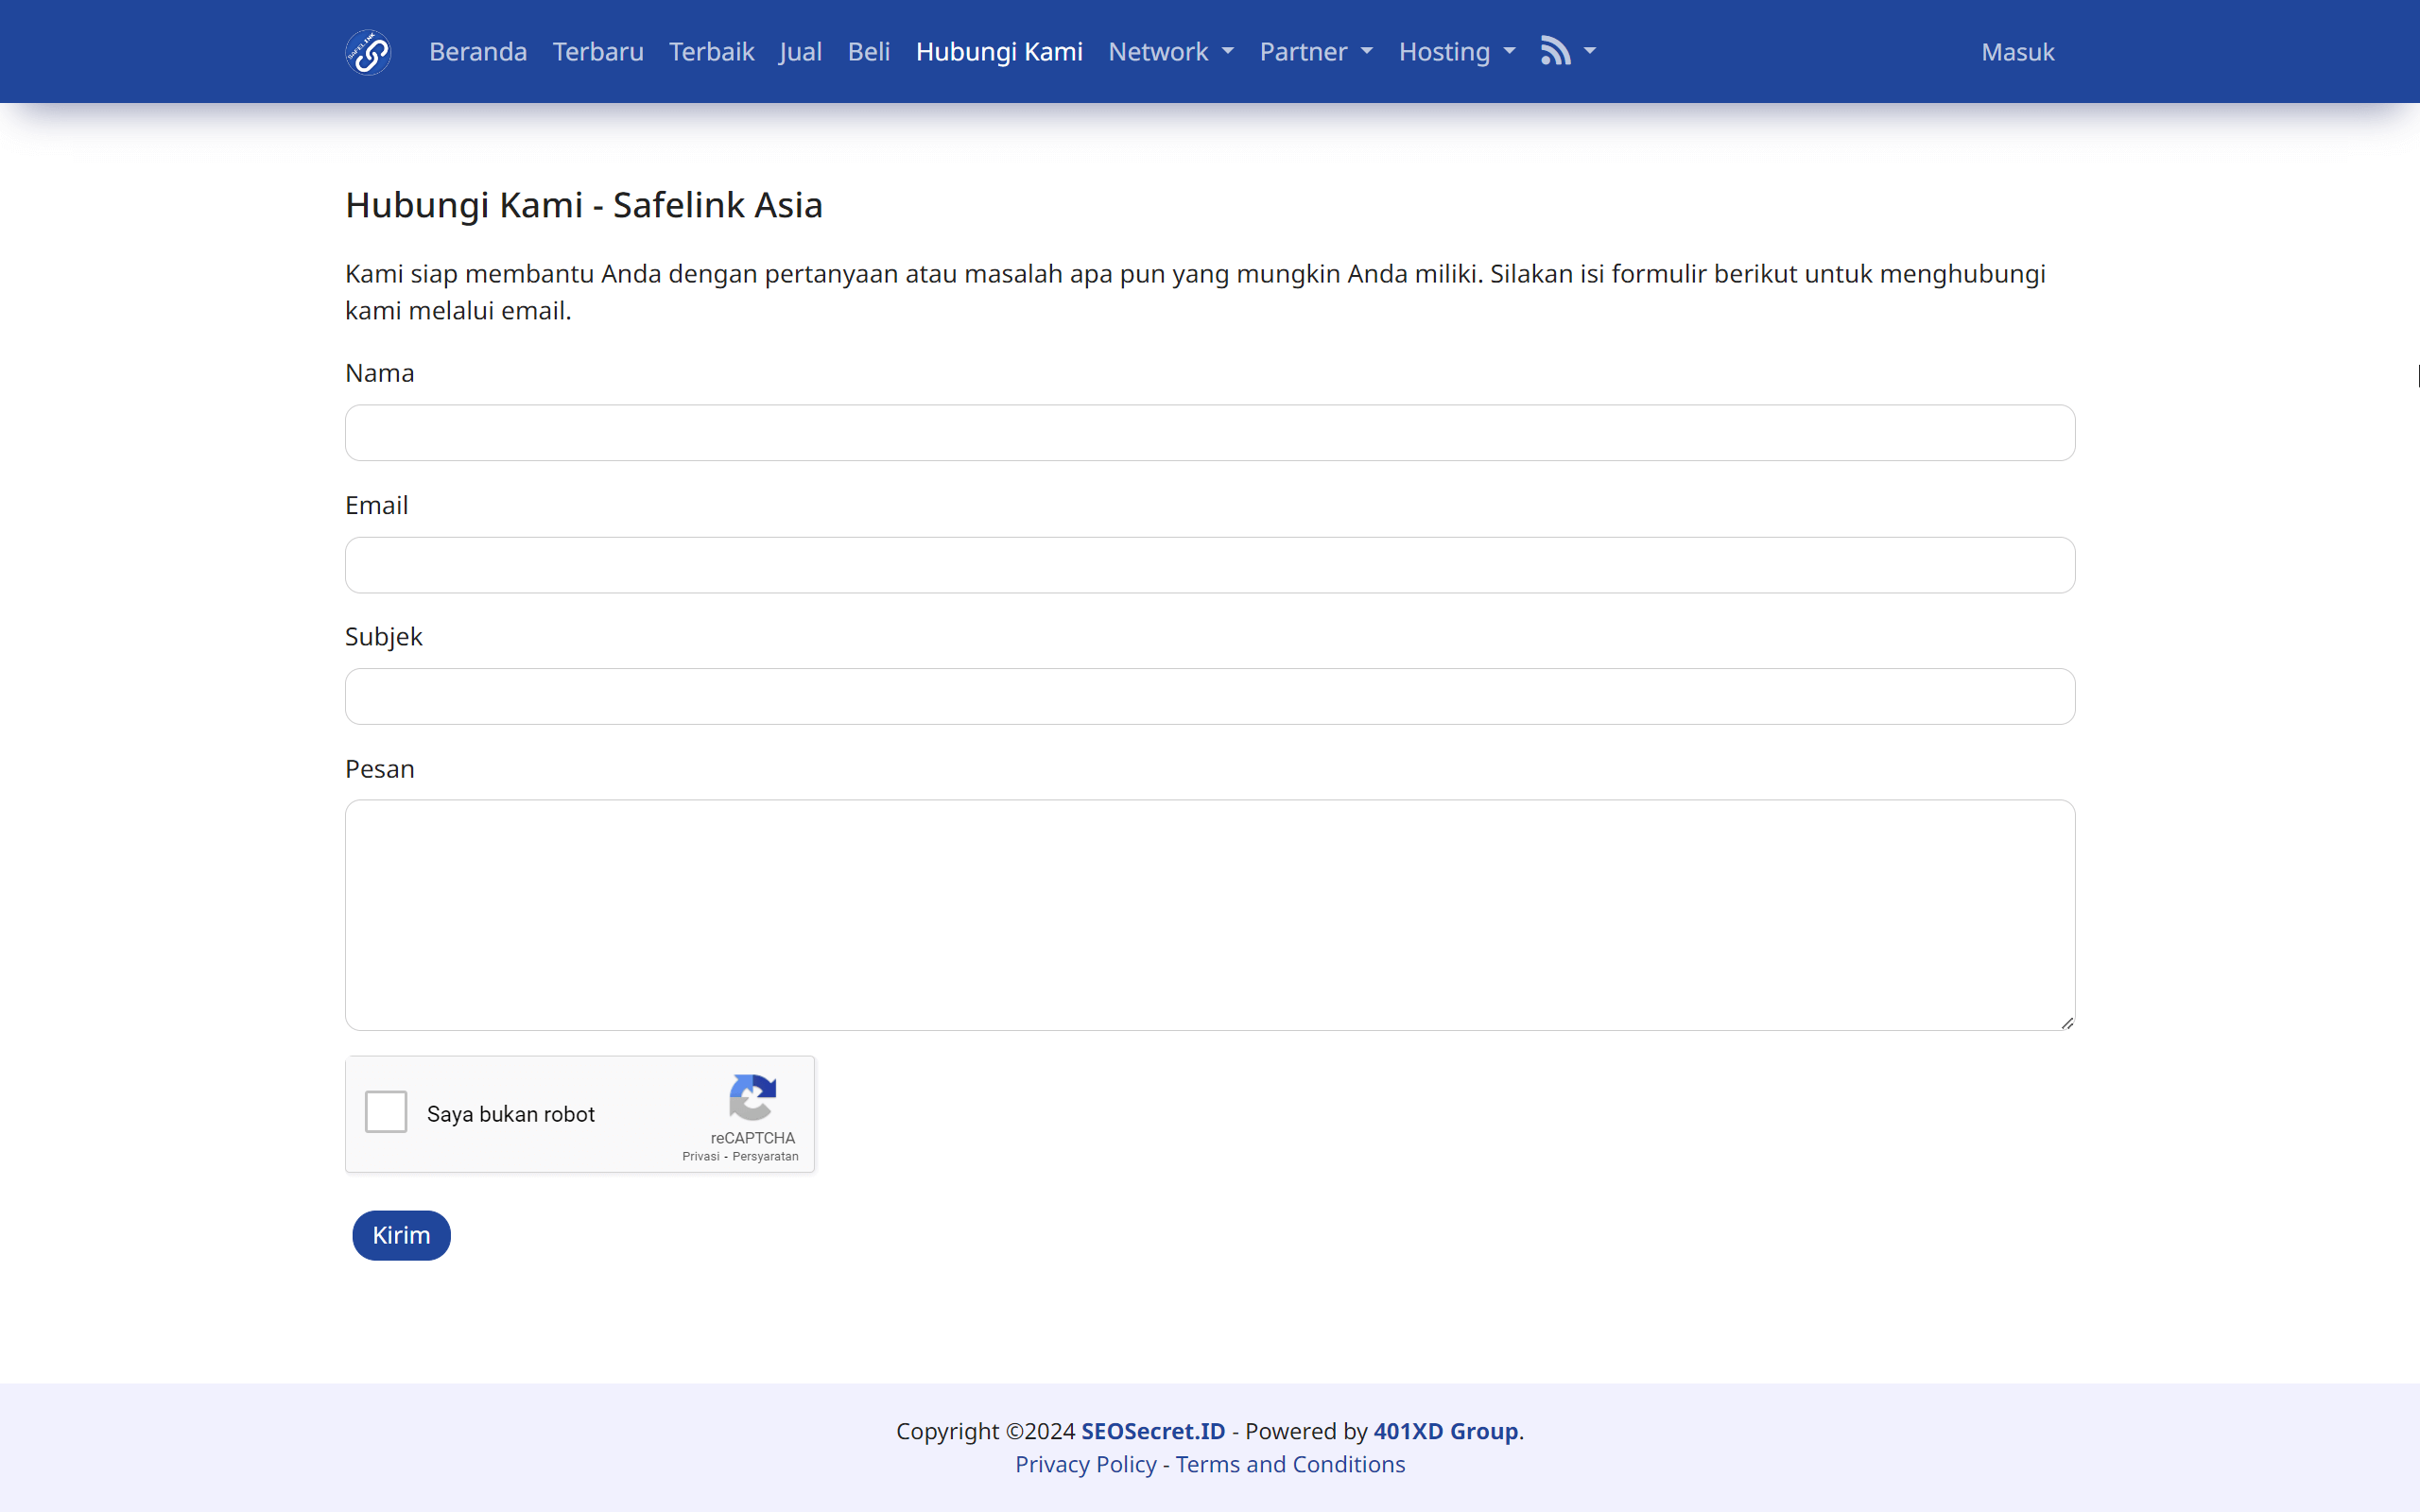Open the Partner dropdown

click(x=1316, y=51)
